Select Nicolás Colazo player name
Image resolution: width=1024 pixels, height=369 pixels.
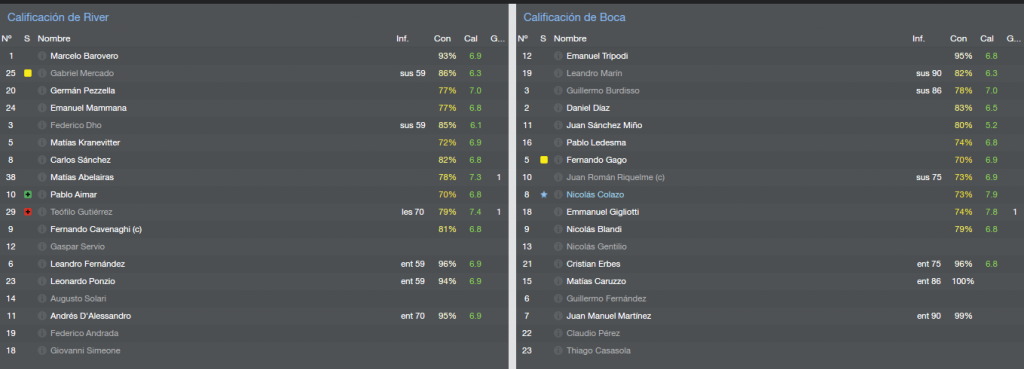coord(595,195)
